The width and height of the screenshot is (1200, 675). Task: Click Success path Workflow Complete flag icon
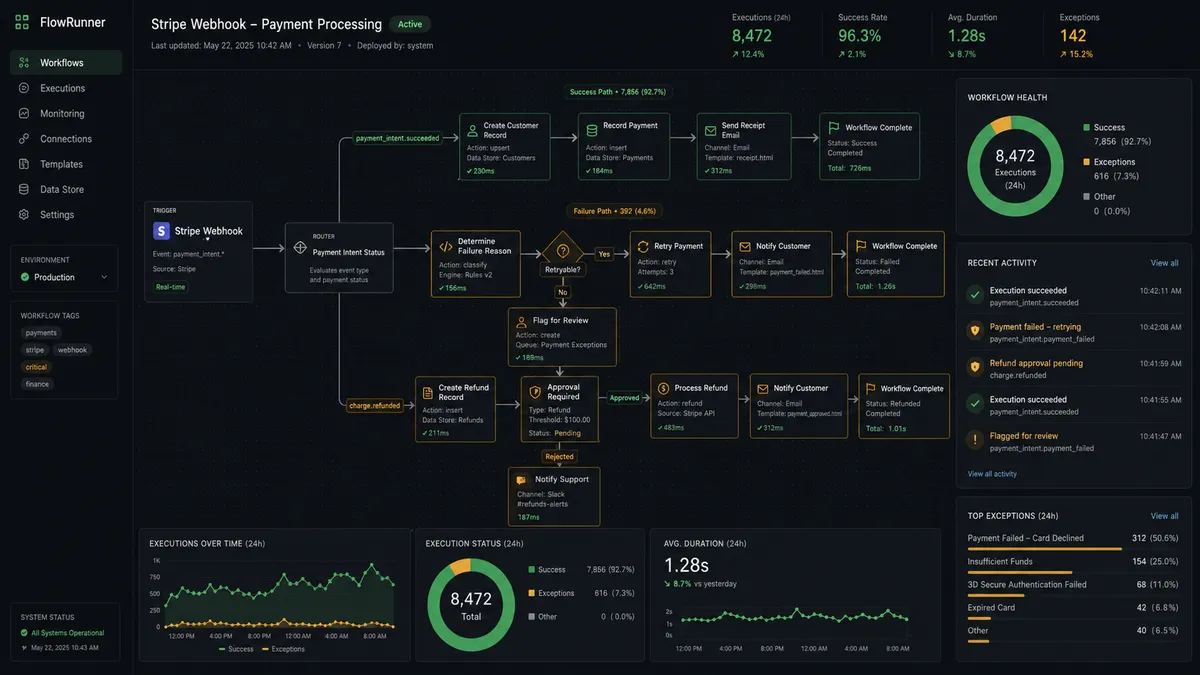point(833,128)
